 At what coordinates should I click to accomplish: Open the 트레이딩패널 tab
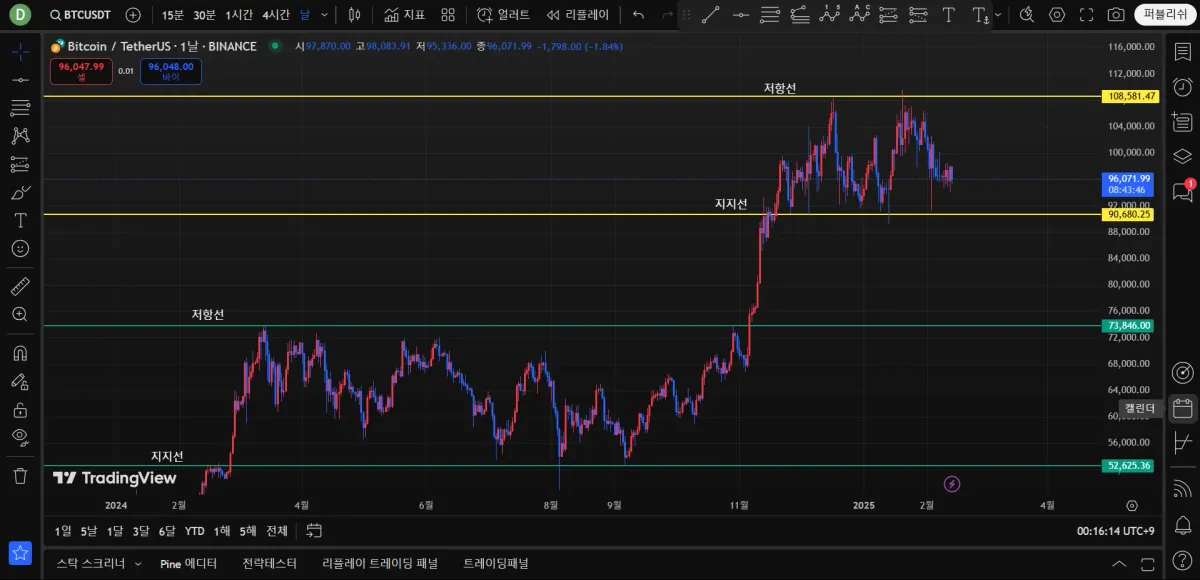496,563
